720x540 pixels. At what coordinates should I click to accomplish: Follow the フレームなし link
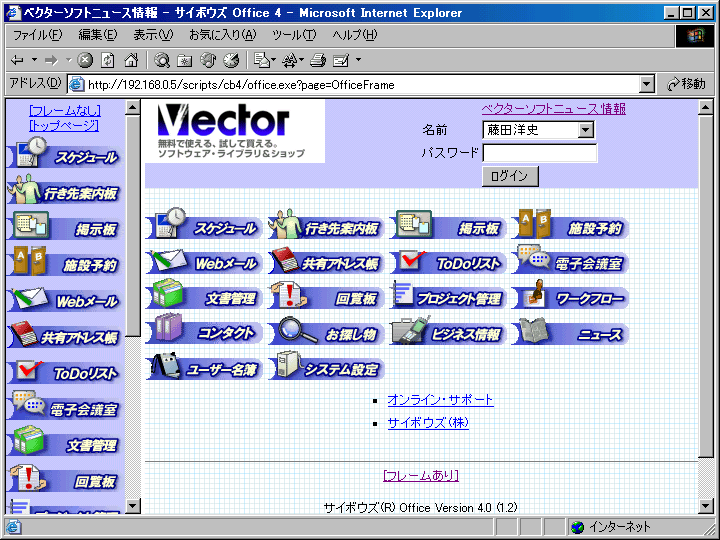(65, 111)
